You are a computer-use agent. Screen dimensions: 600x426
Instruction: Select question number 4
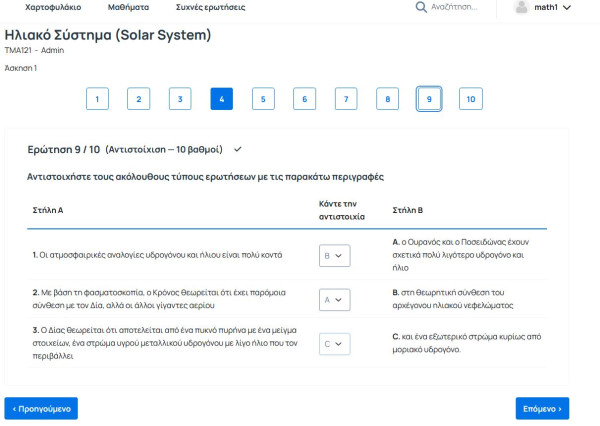pos(222,99)
